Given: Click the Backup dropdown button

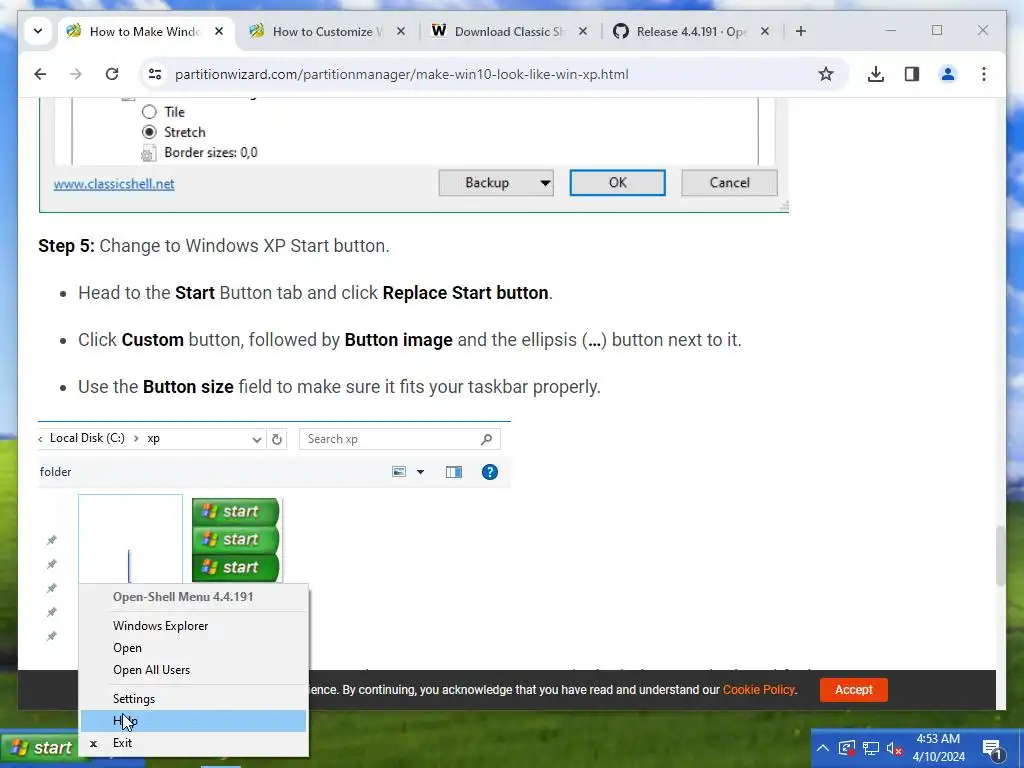Looking at the screenshot, I should (x=496, y=183).
